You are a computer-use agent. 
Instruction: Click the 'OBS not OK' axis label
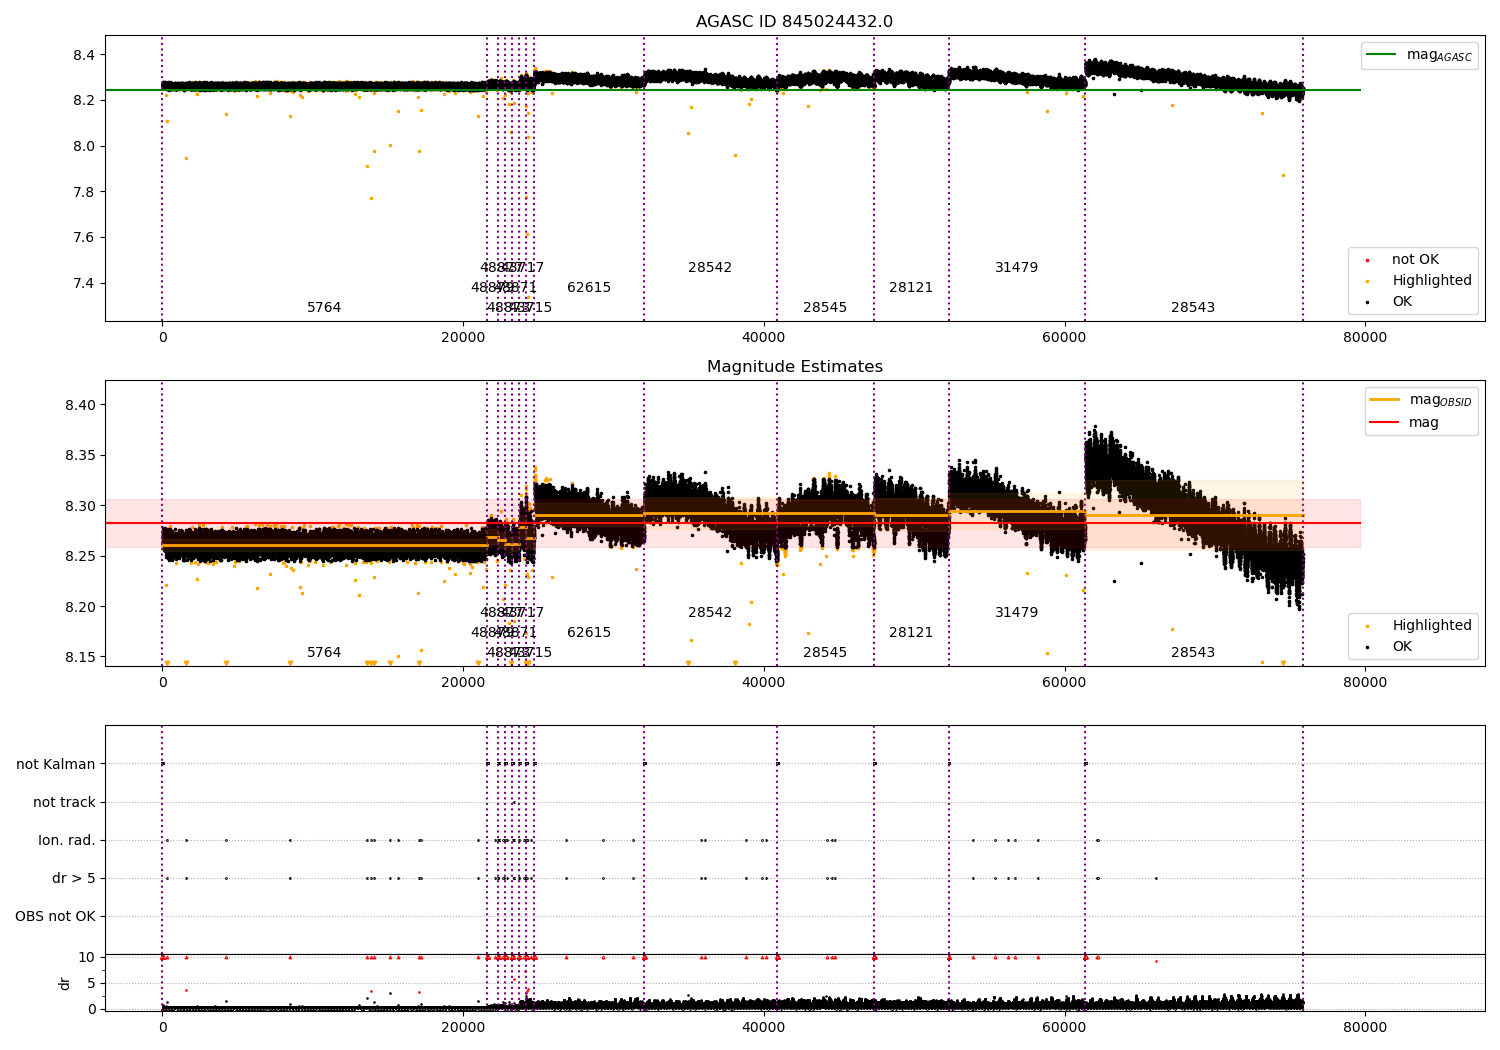pyautogui.click(x=55, y=916)
